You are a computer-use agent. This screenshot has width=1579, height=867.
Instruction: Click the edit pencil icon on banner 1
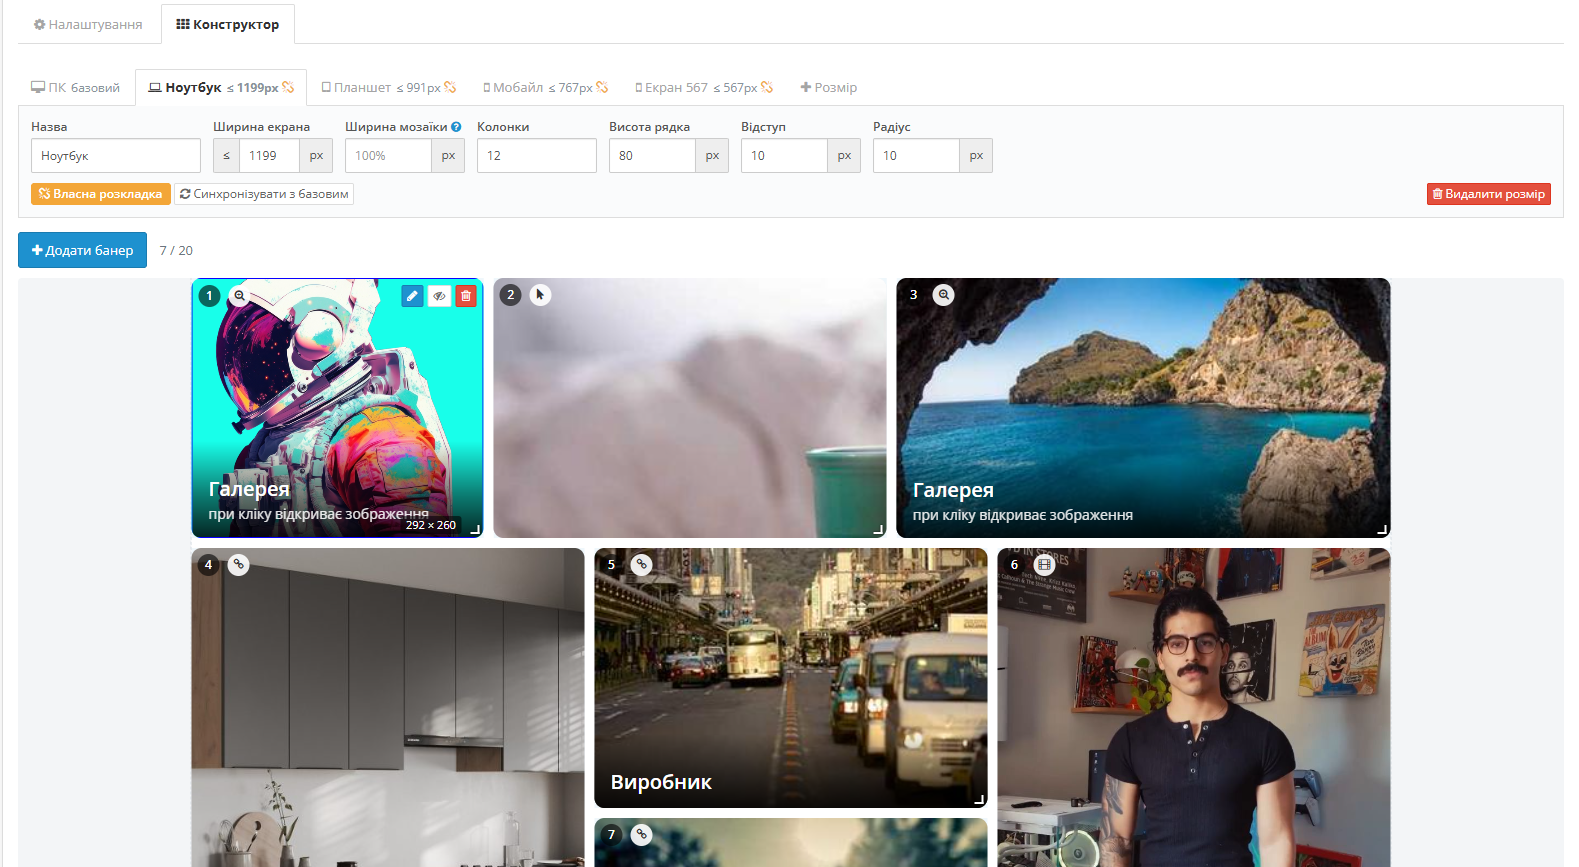(412, 296)
